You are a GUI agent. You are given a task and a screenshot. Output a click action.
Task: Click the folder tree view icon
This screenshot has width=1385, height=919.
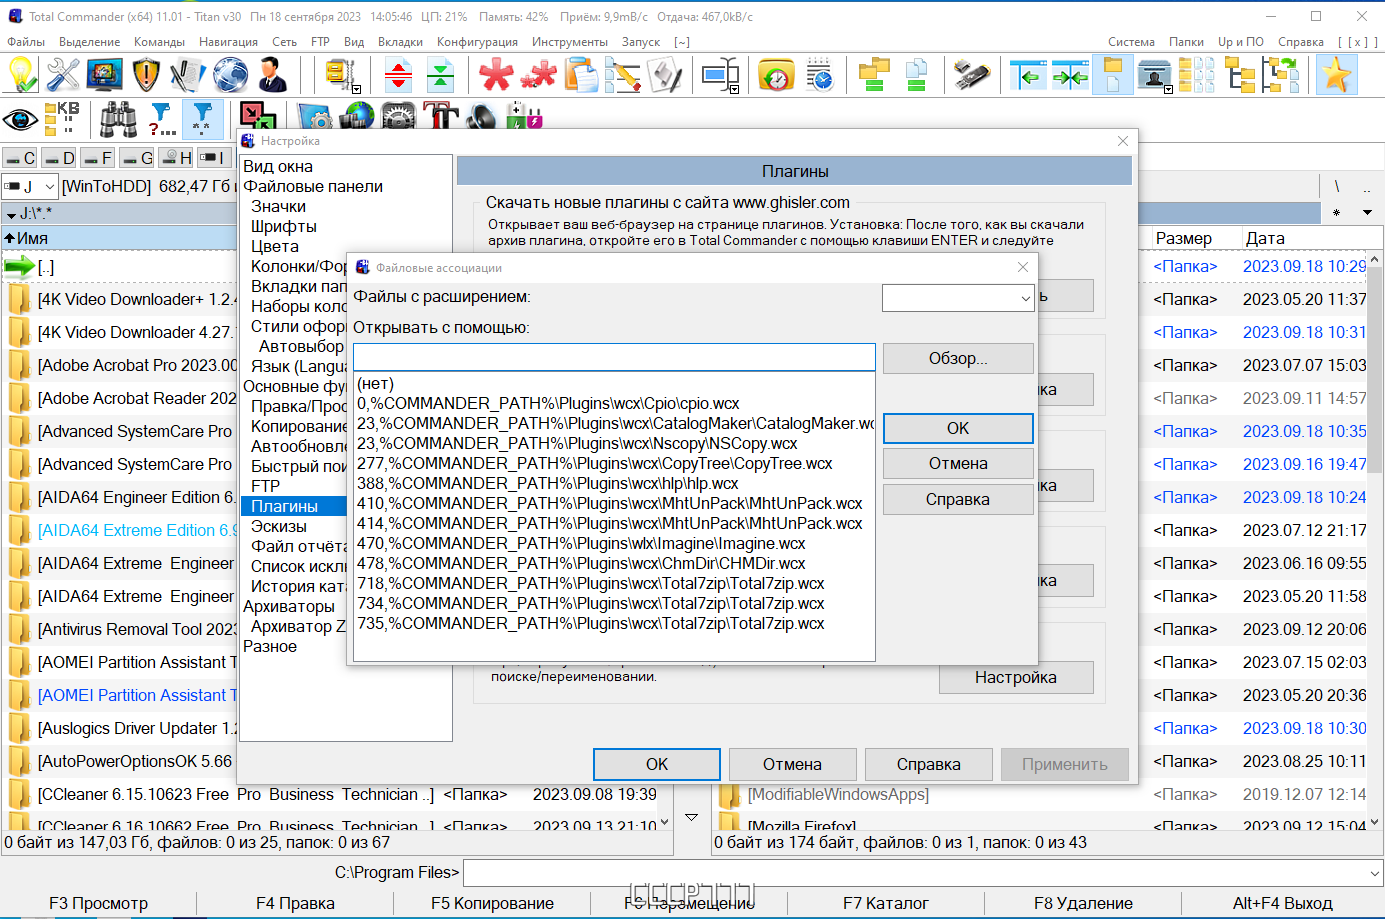tap(1239, 75)
